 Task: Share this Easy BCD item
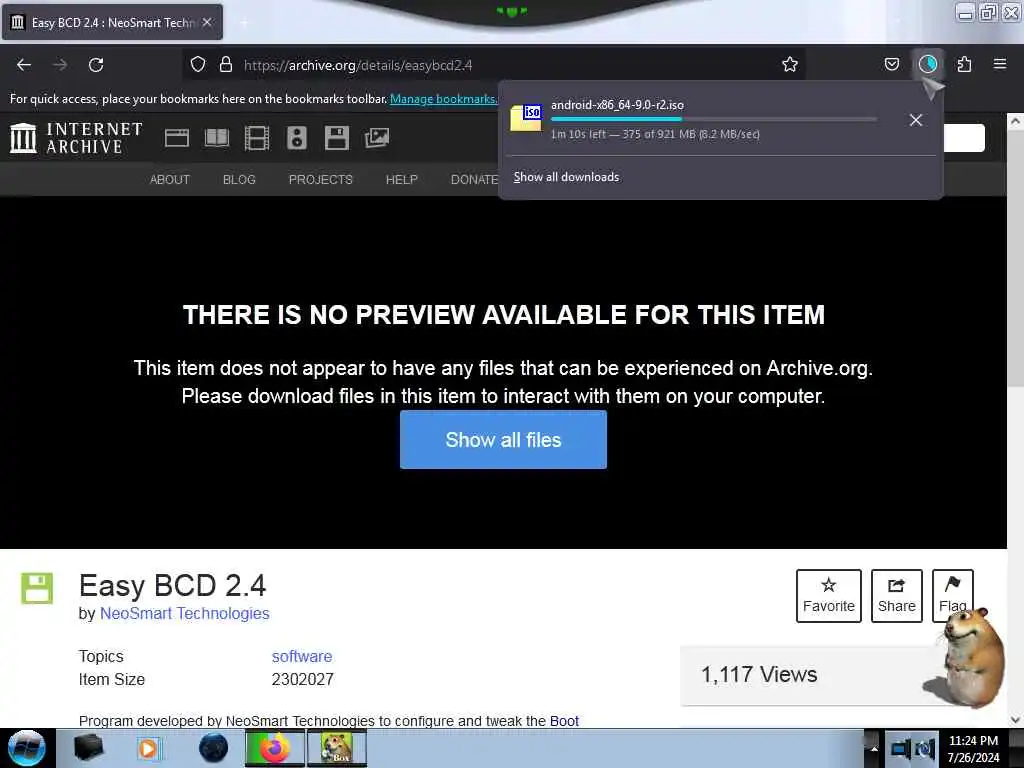pyautogui.click(x=897, y=596)
